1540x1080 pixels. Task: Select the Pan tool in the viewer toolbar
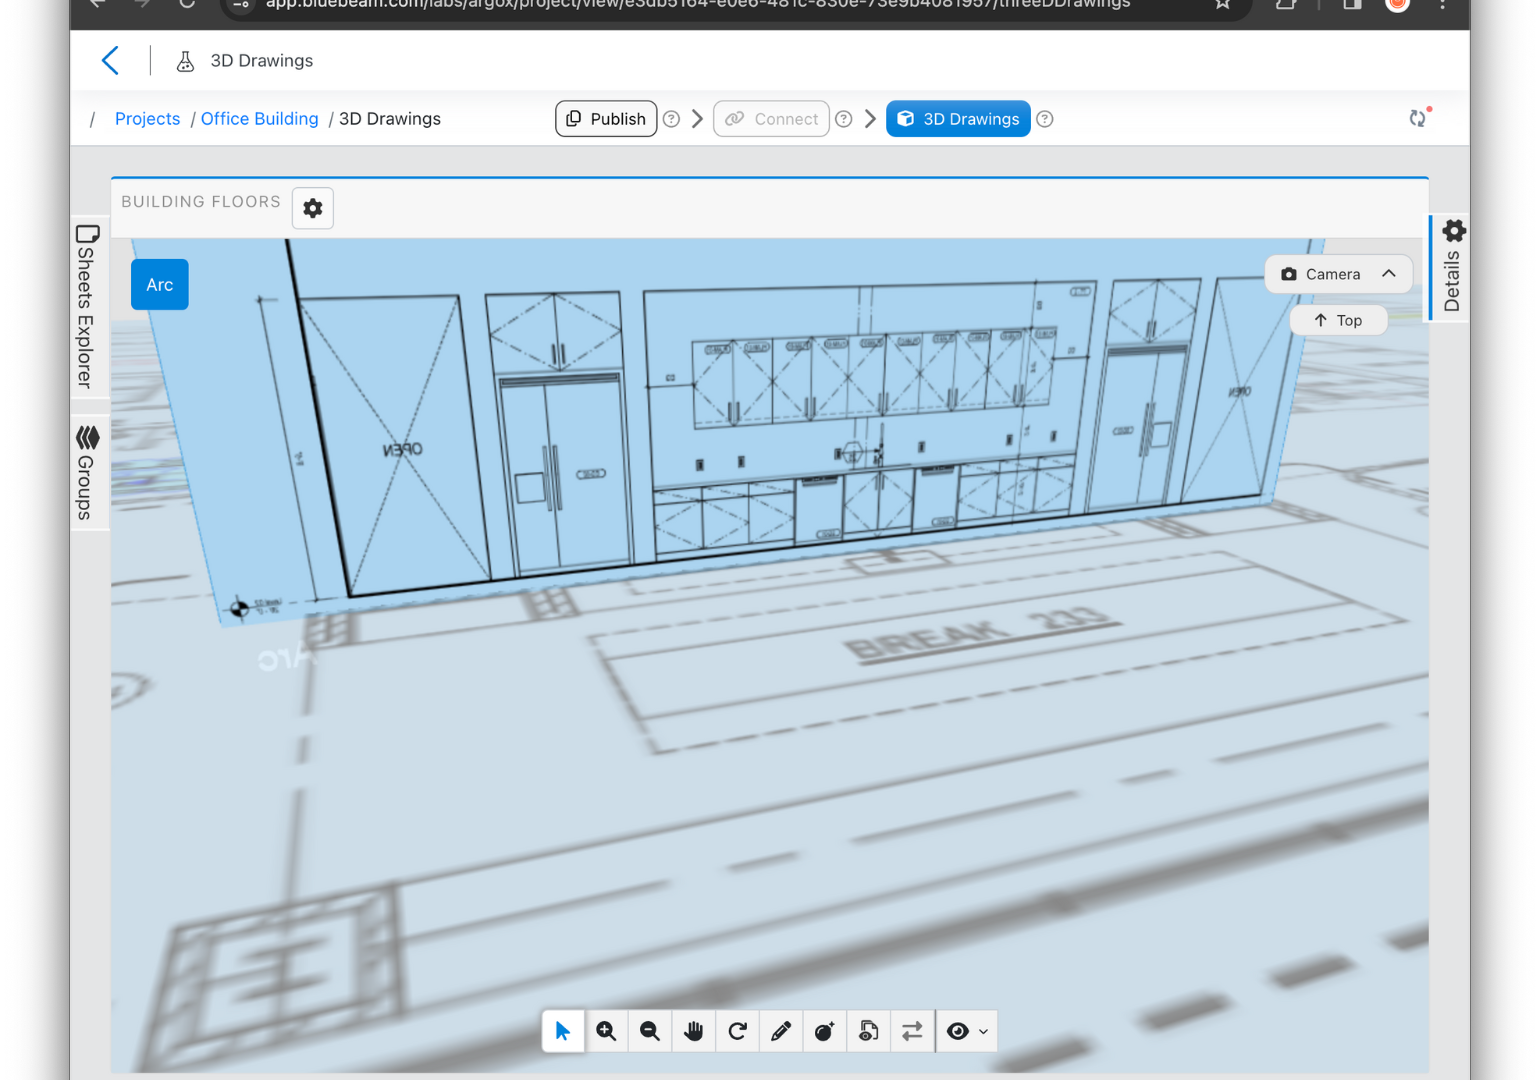[693, 1031]
